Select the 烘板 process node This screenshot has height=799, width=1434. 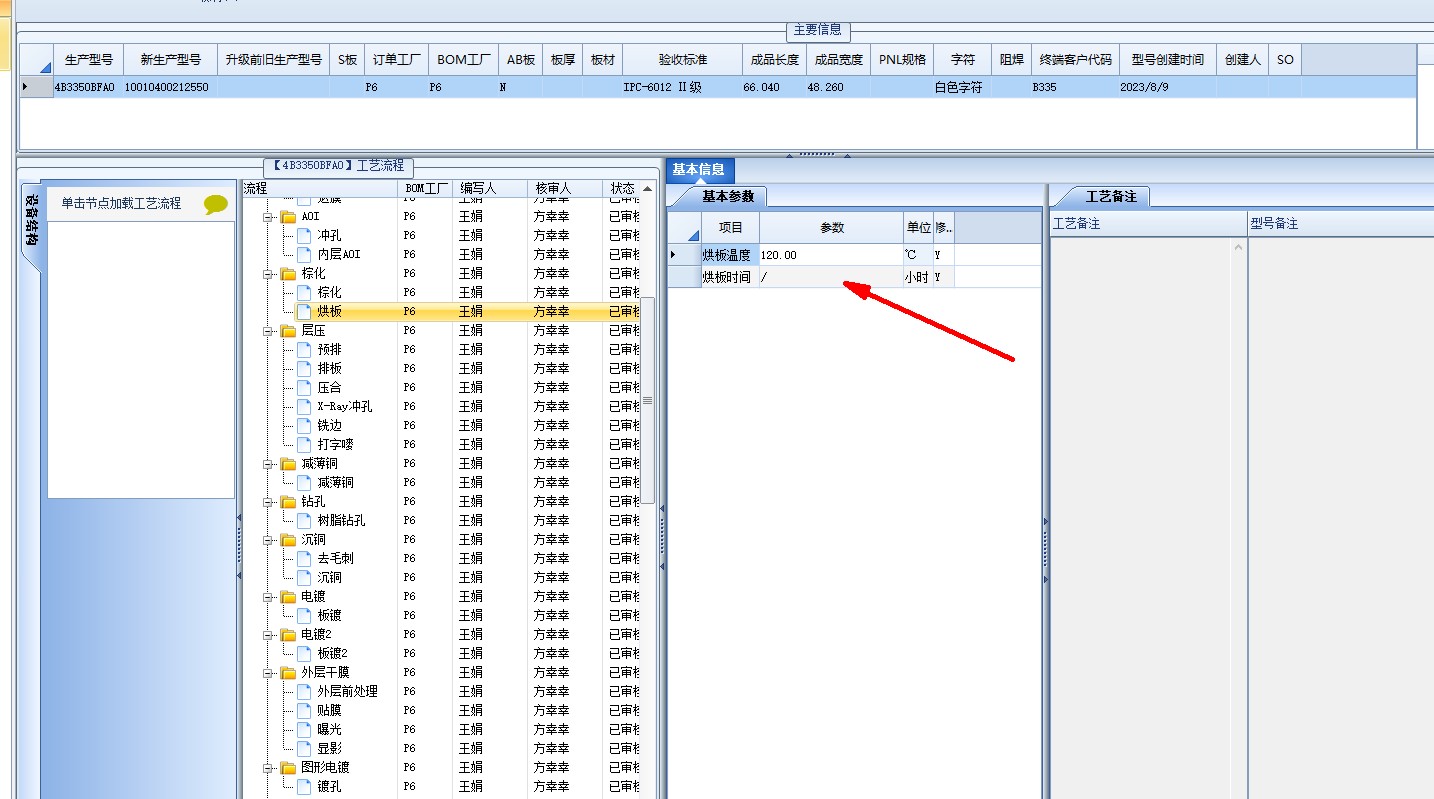pyautogui.click(x=329, y=311)
